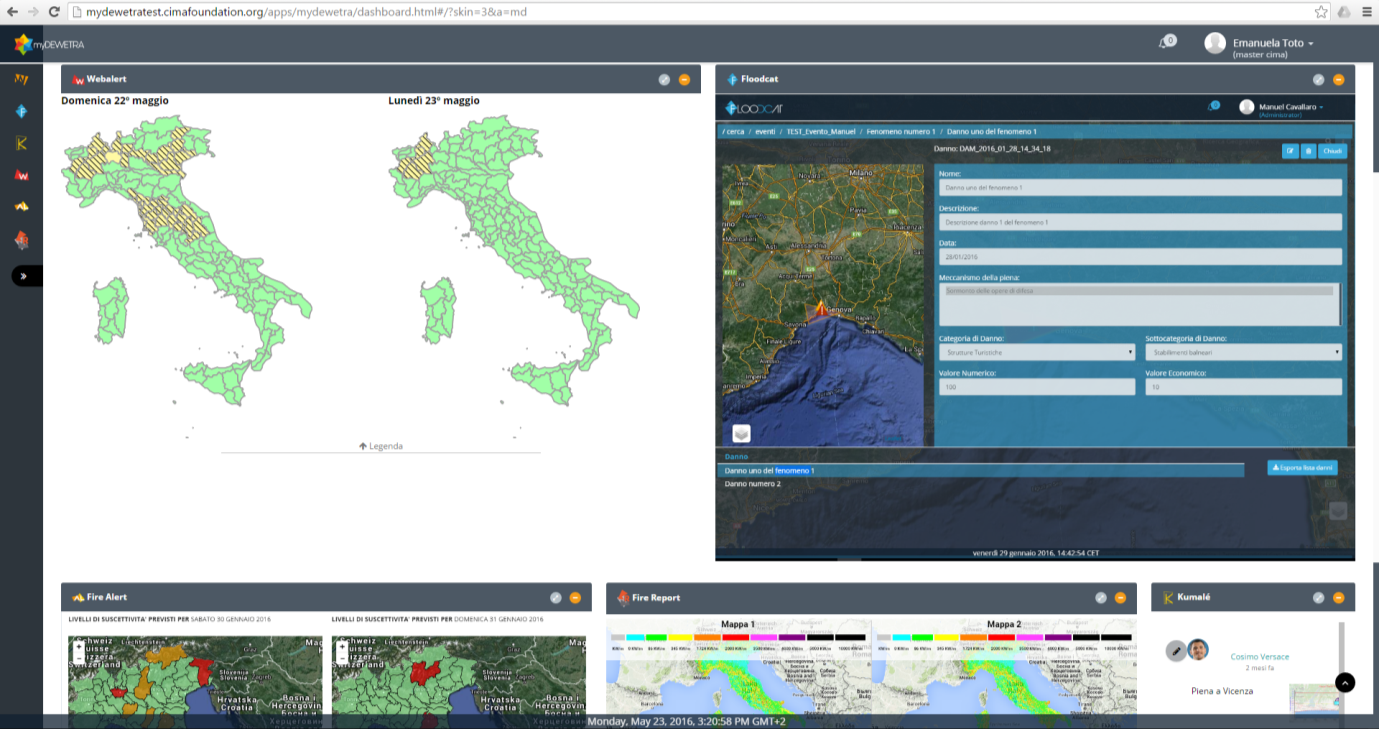This screenshot has height=729, width=1379.
Task: Open the Floodcat app from the left sidebar
Action: [21, 111]
